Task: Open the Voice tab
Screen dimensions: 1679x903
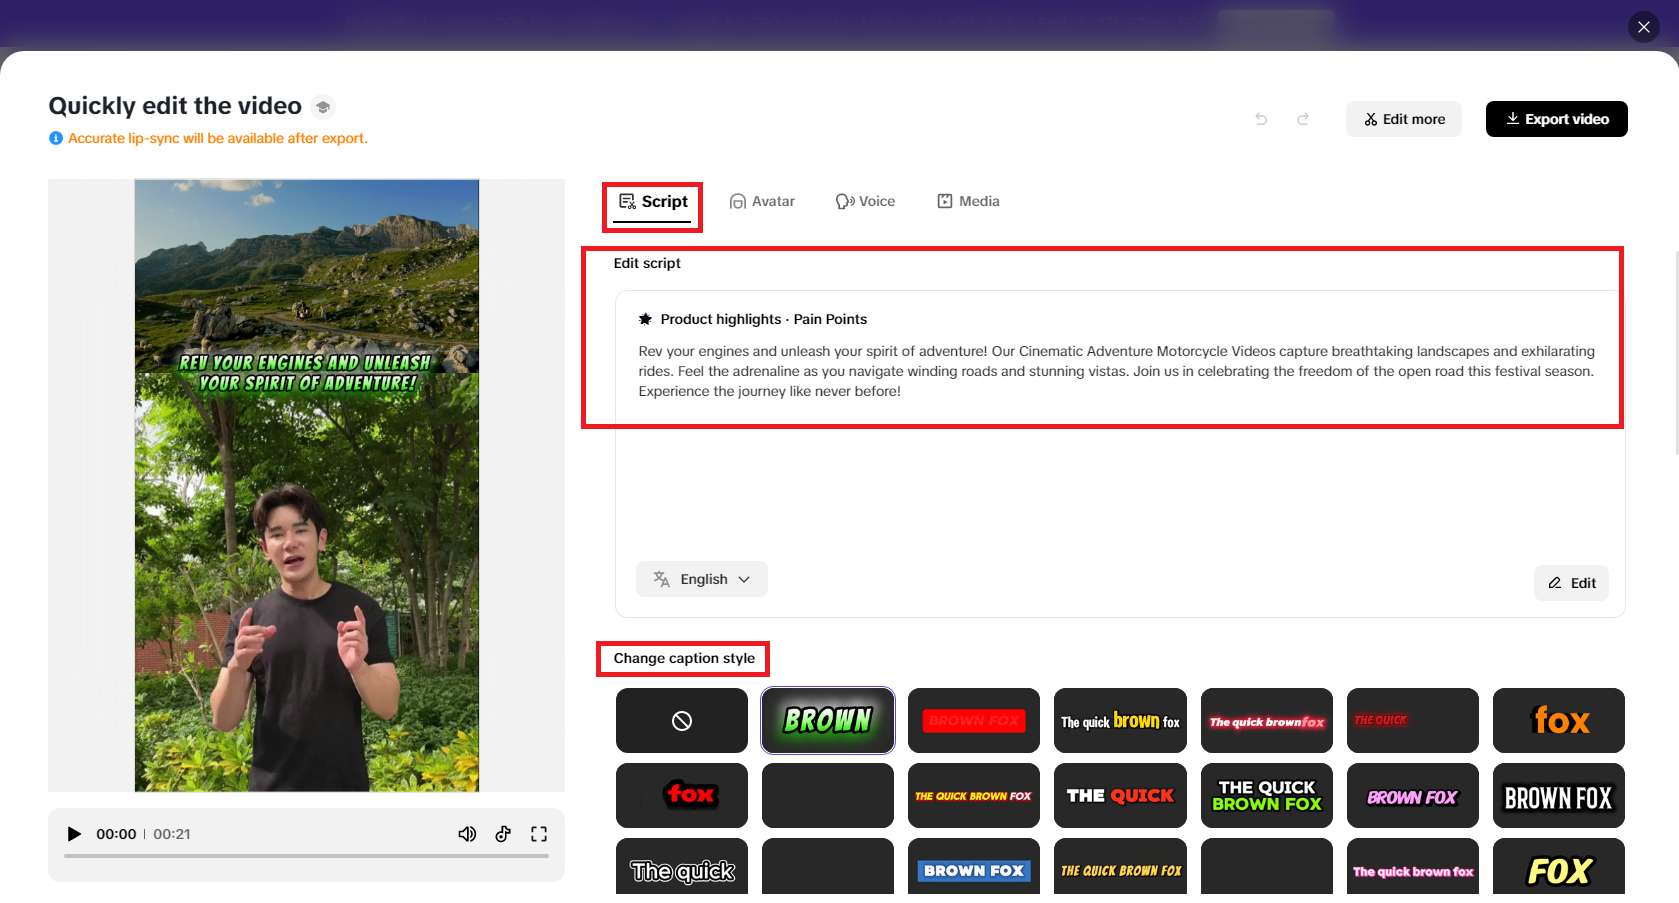Action: [x=865, y=201]
